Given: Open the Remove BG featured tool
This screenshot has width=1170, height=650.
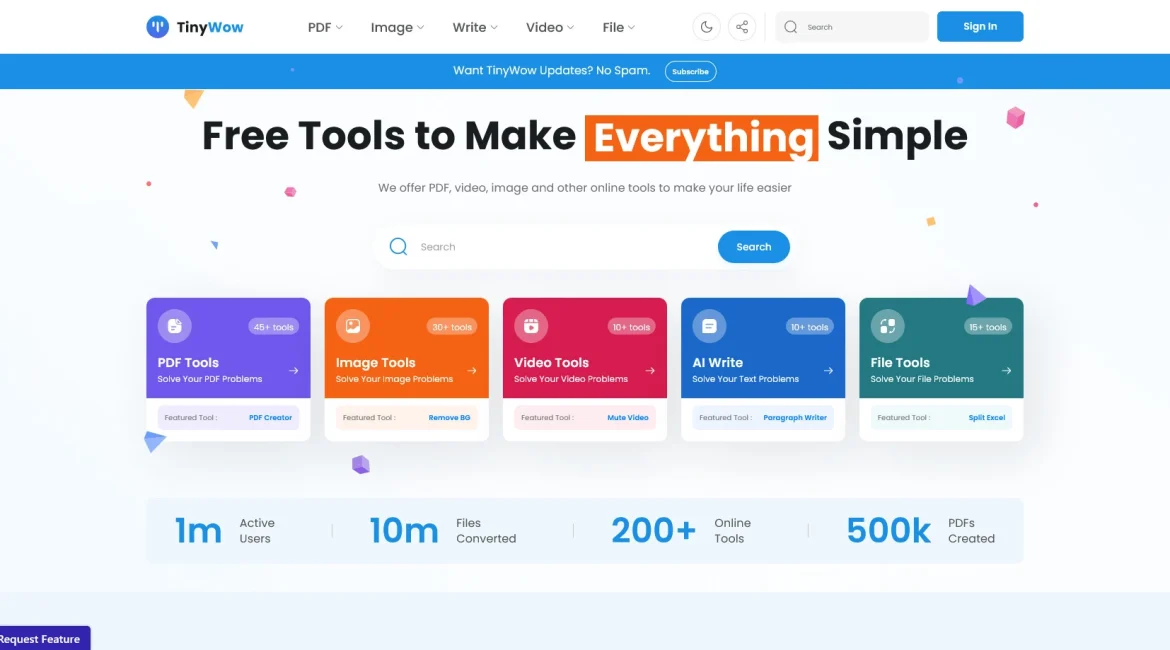Looking at the screenshot, I should point(449,418).
